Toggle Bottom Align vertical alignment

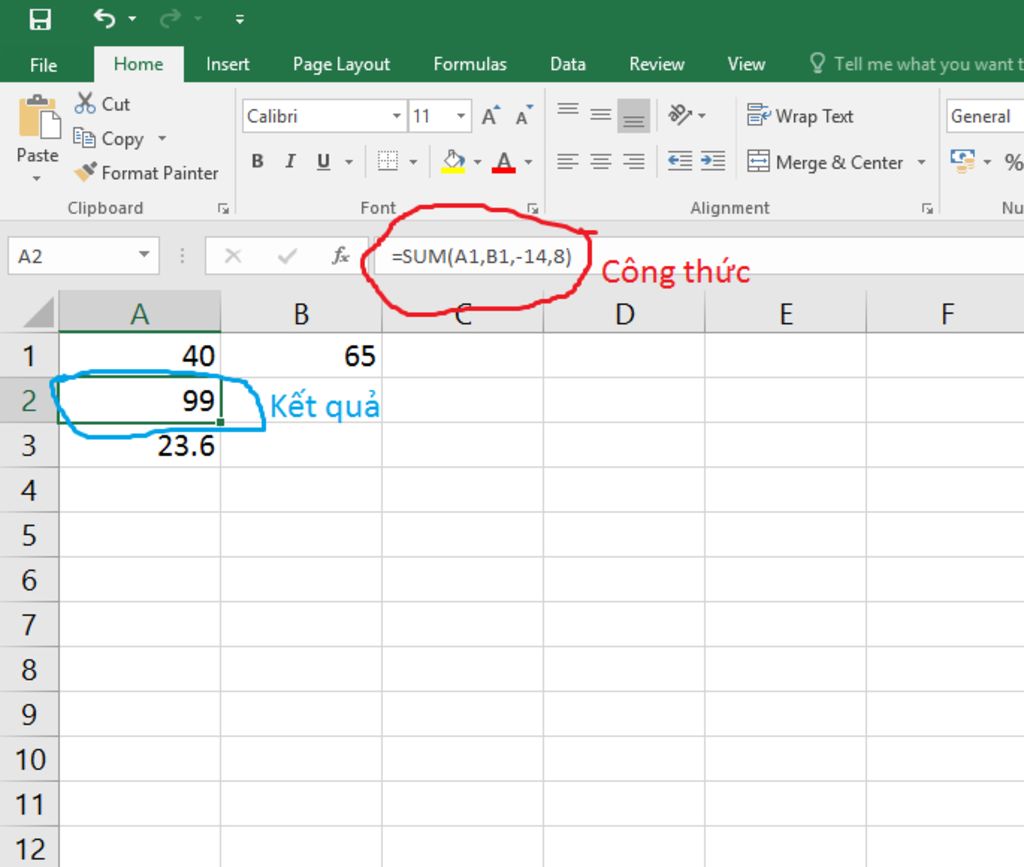pyautogui.click(x=633, y=116)
